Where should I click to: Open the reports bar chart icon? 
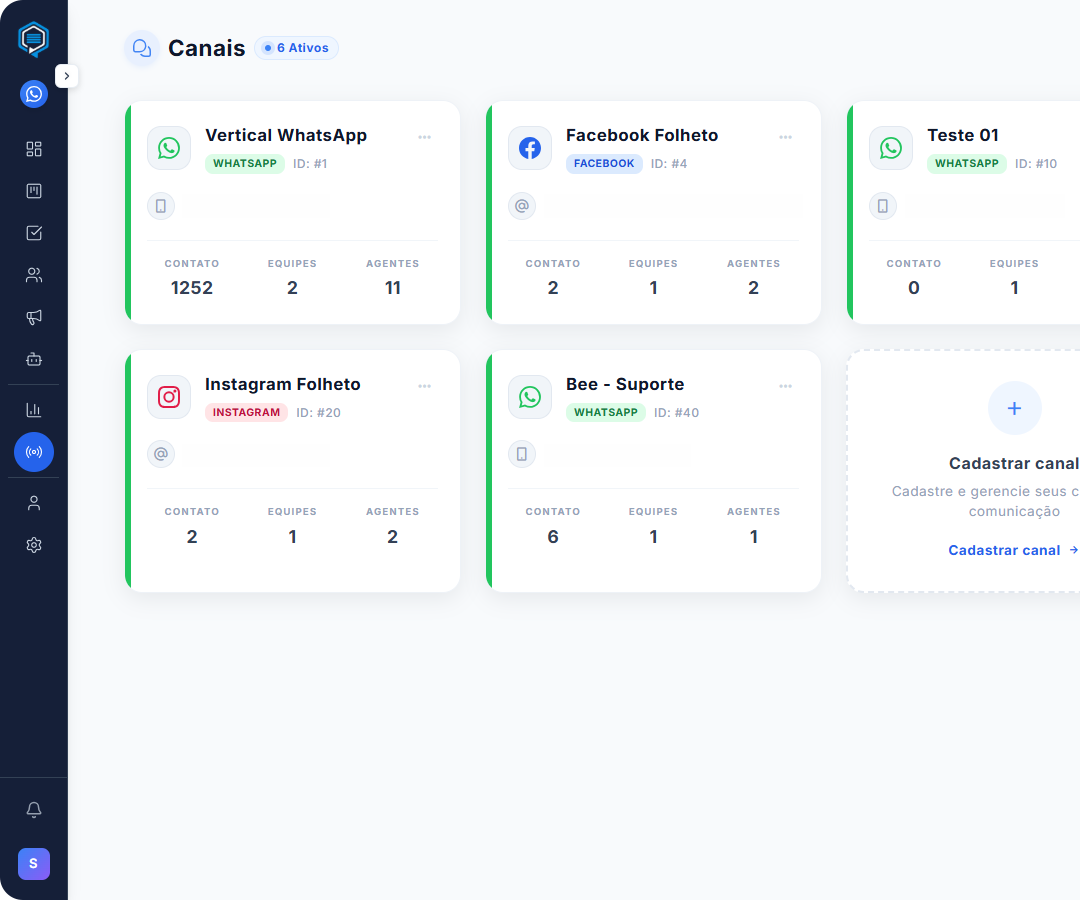(34, 409)
